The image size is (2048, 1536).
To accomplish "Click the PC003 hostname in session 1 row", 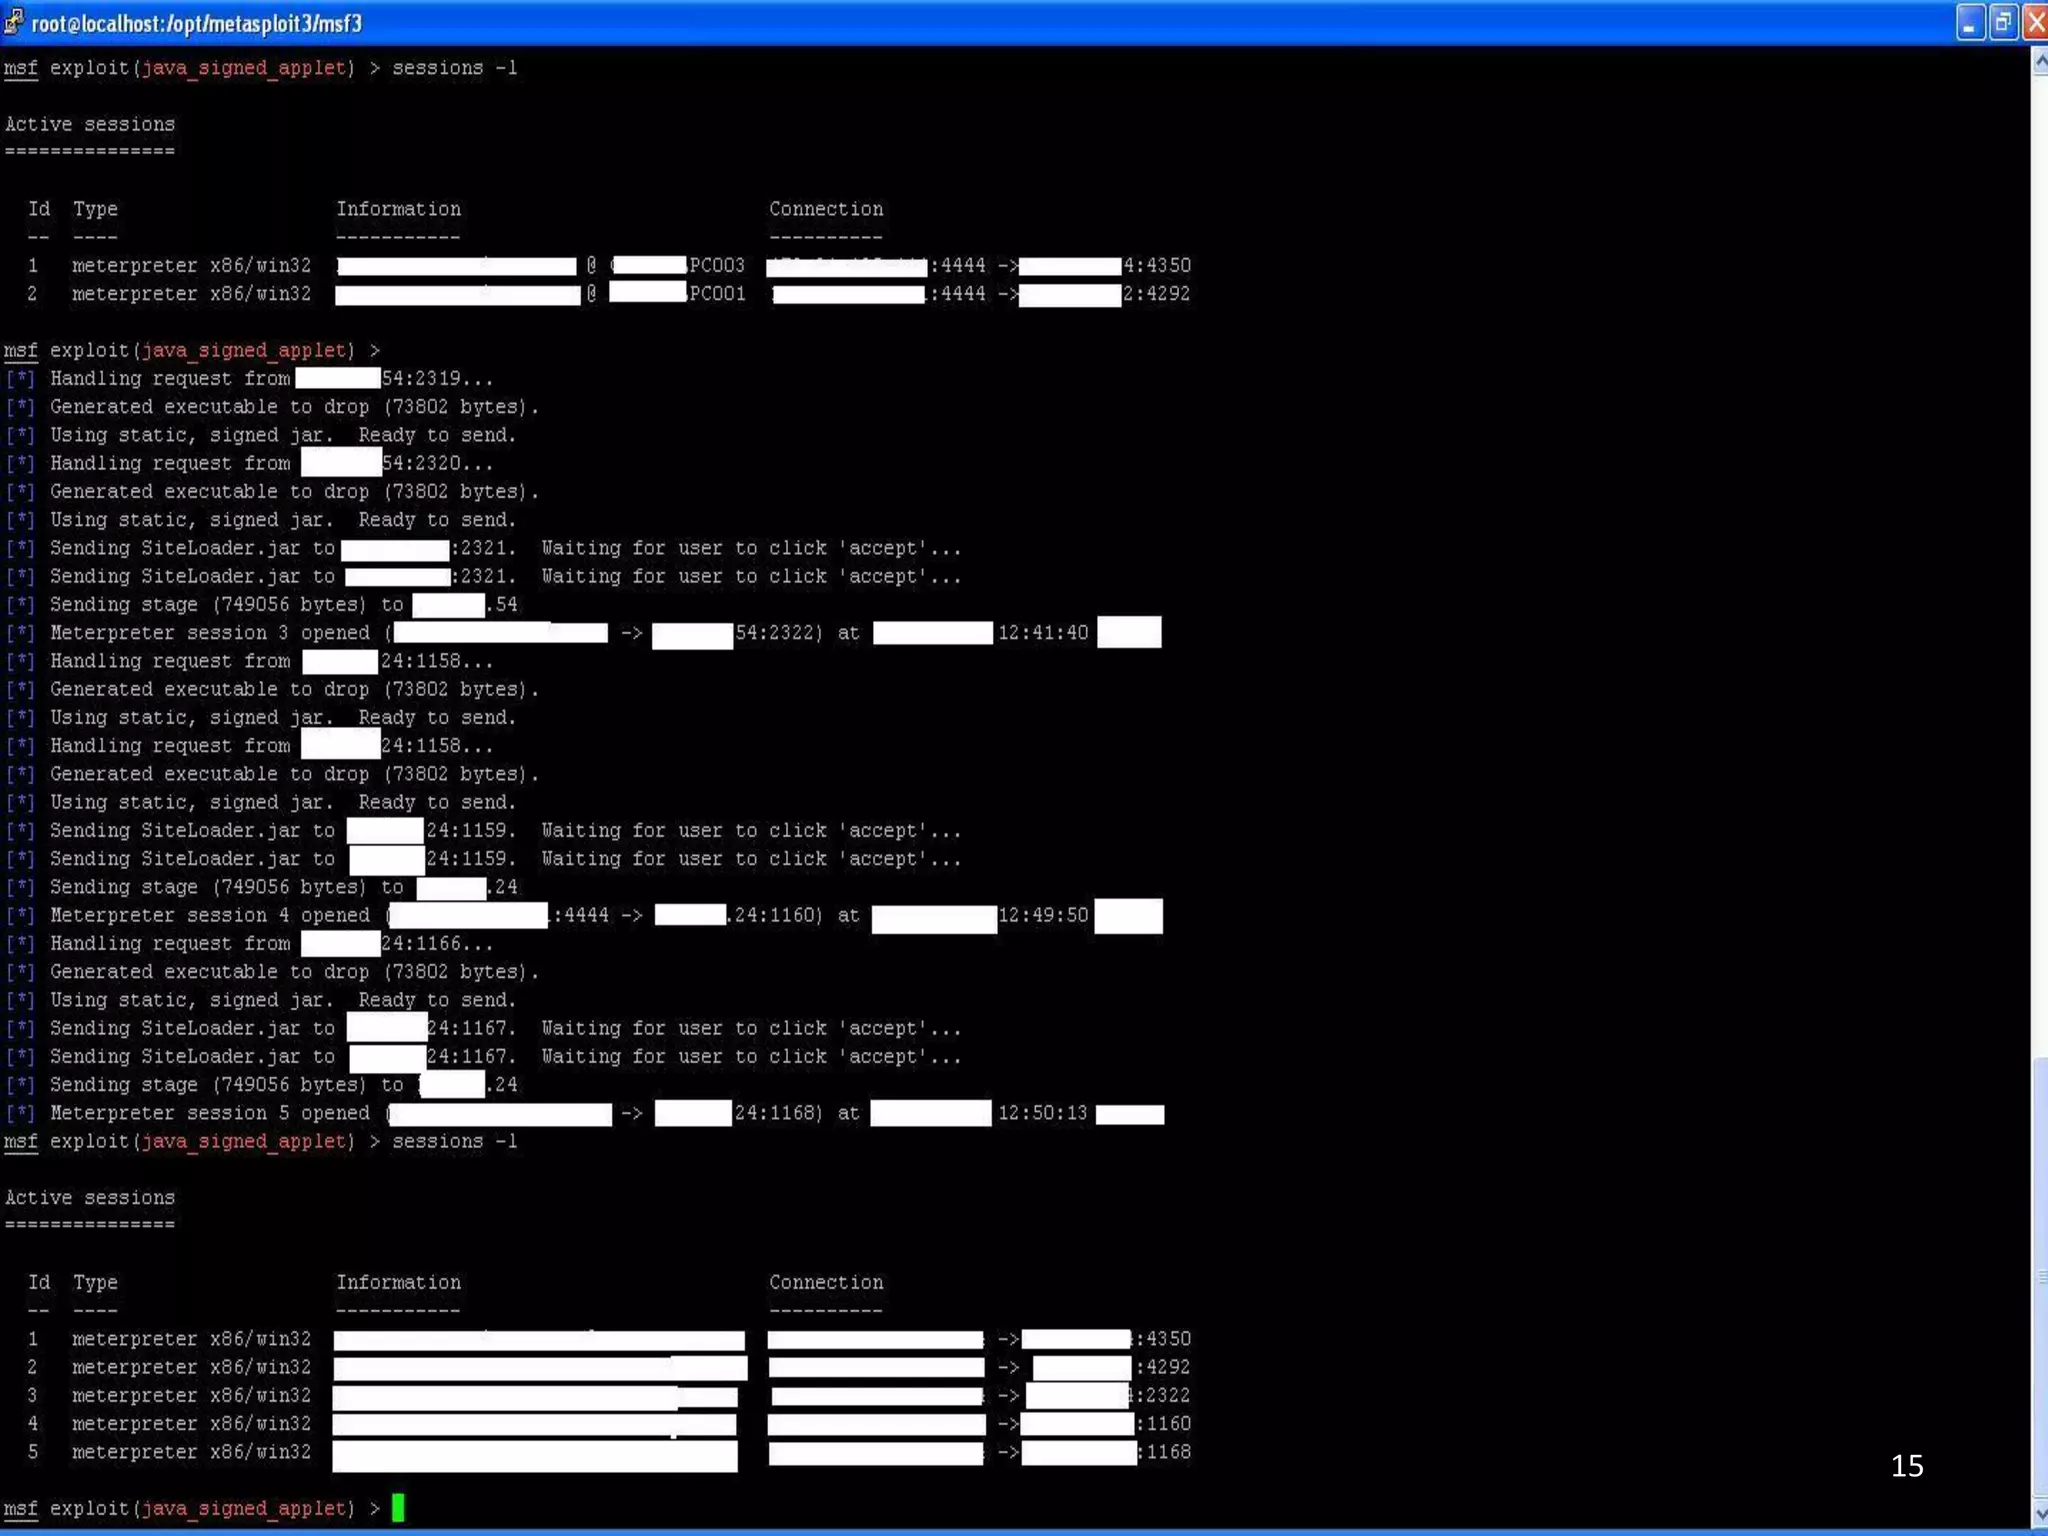I will click(717, 265).
